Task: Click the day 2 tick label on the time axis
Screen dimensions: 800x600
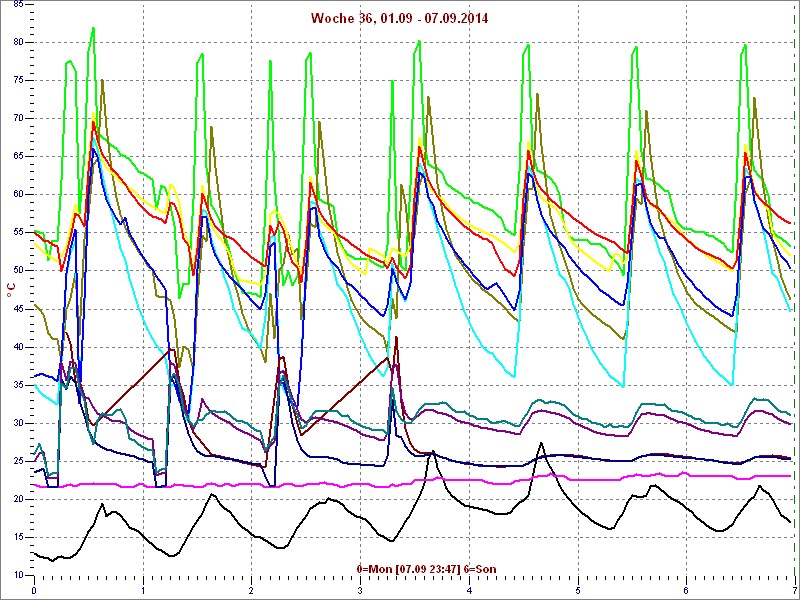Action: click(252, 591)
